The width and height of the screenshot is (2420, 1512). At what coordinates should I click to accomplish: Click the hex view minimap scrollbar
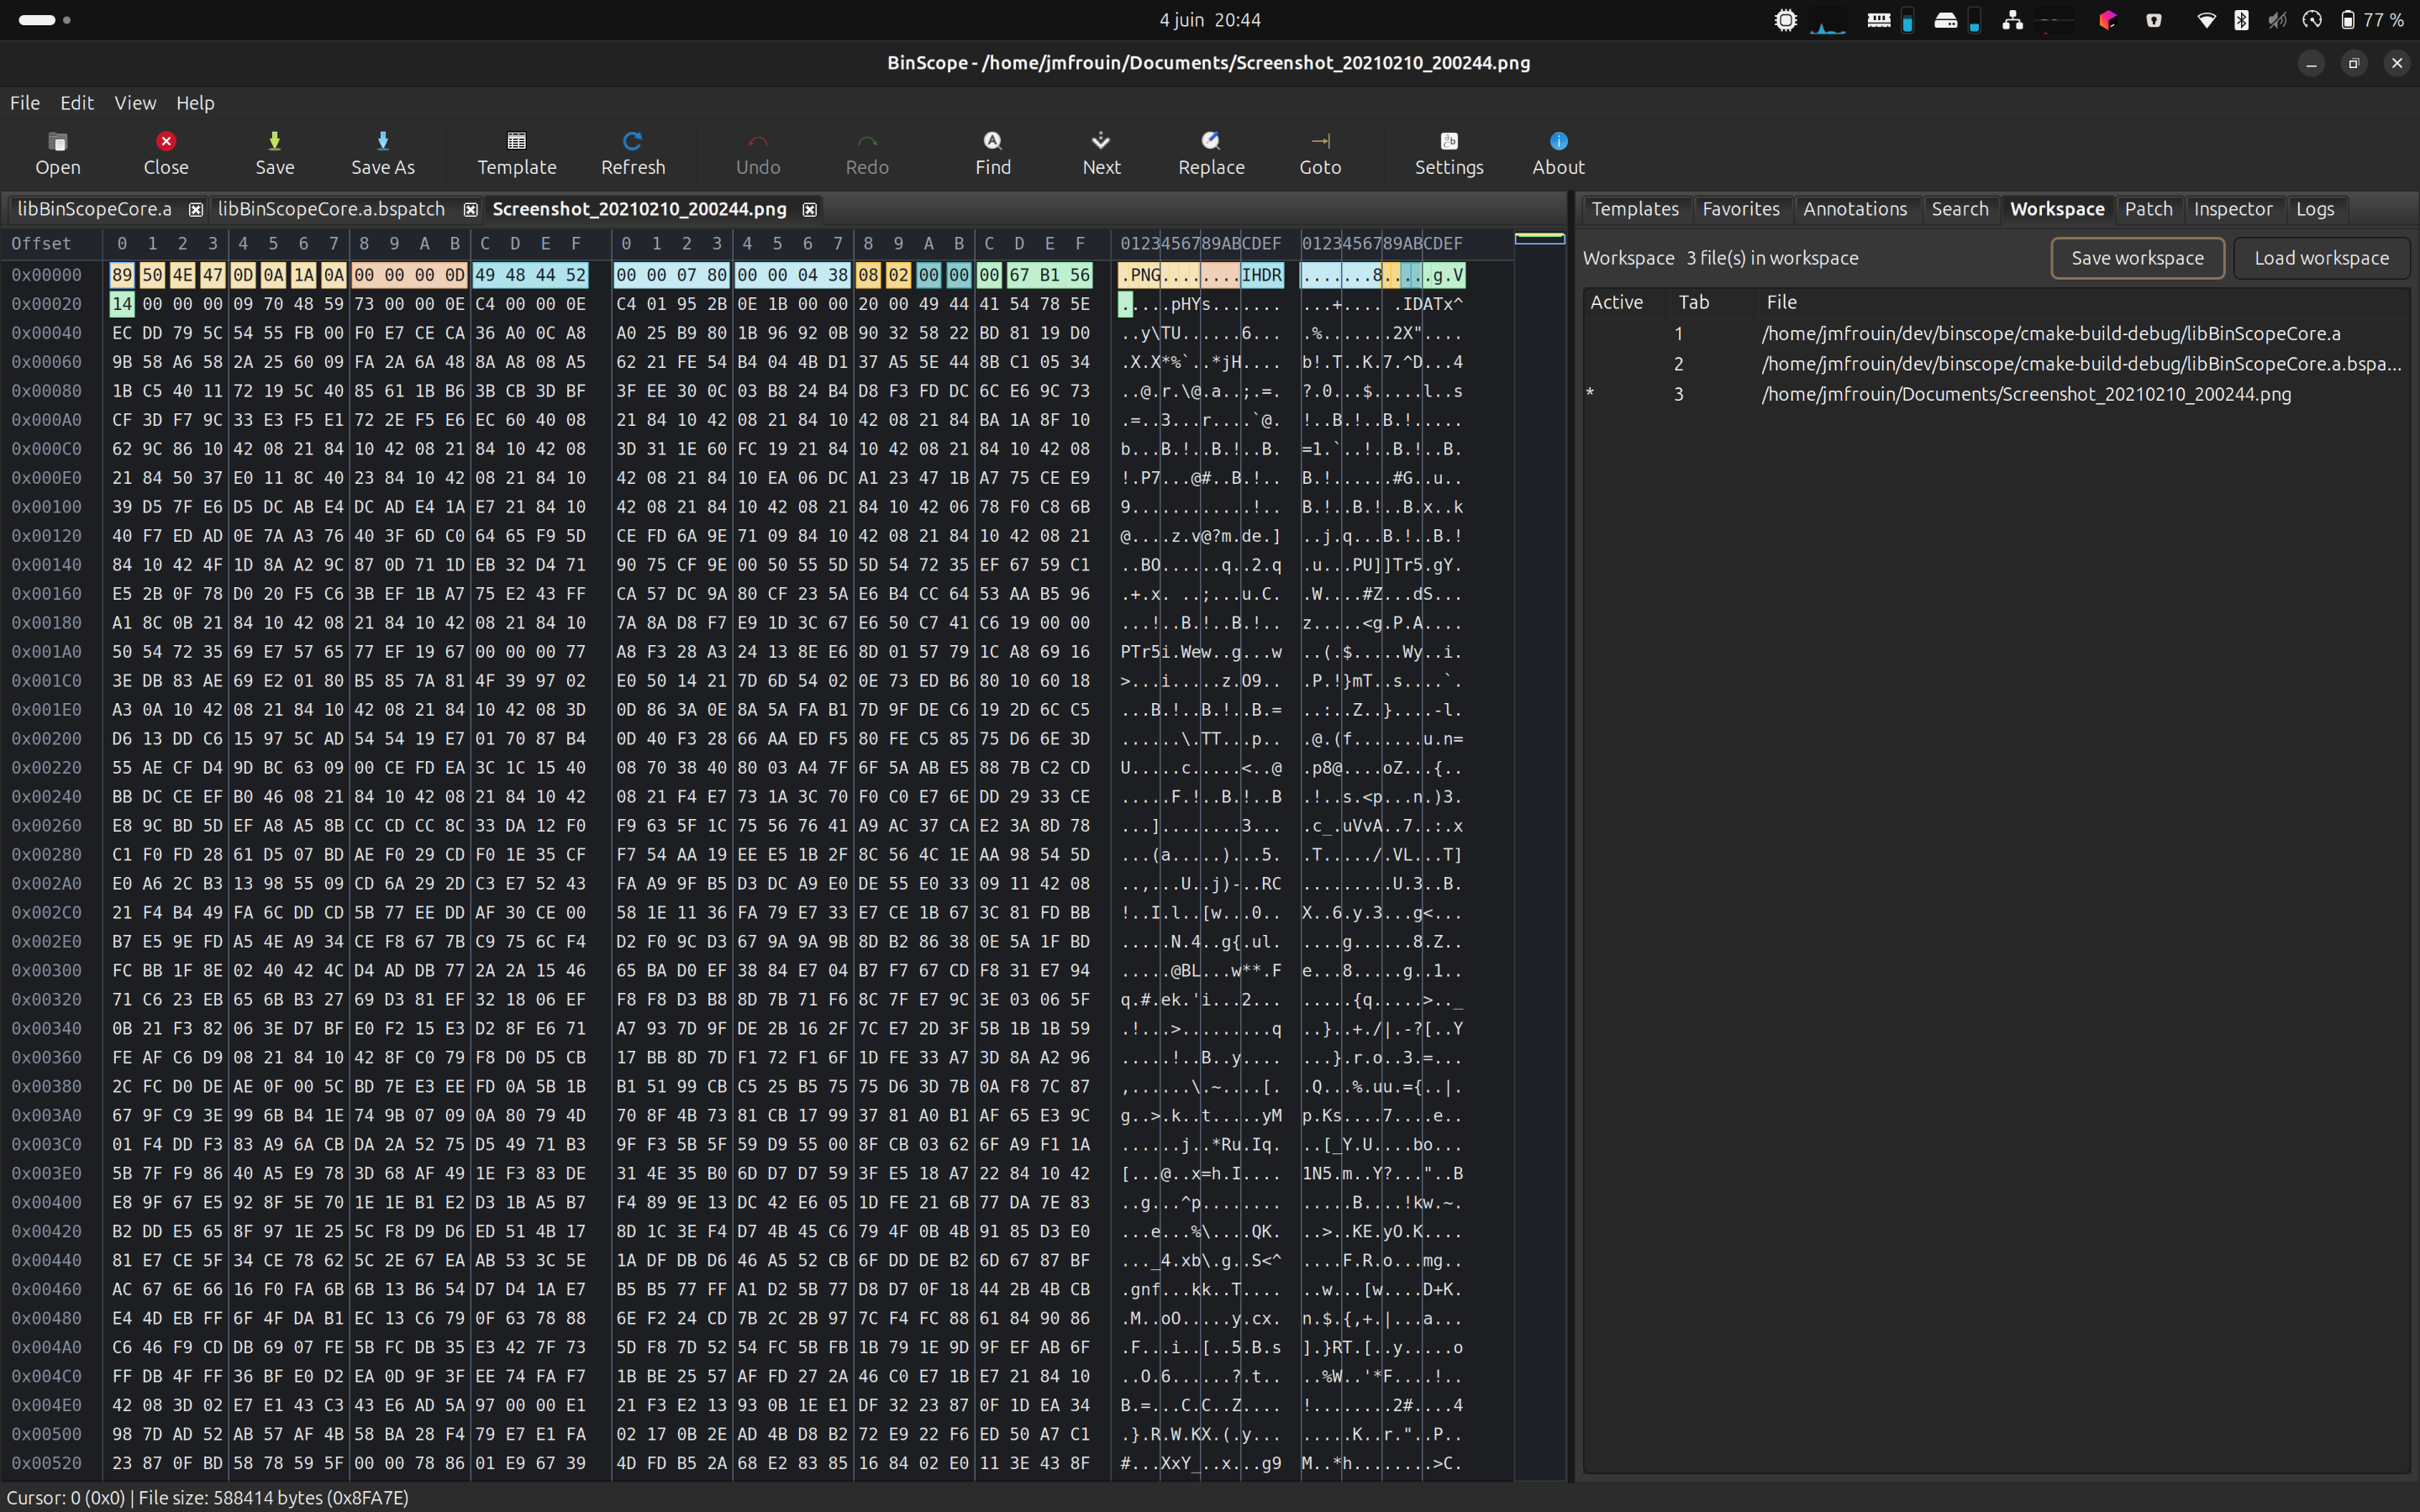pos(1539,855)
